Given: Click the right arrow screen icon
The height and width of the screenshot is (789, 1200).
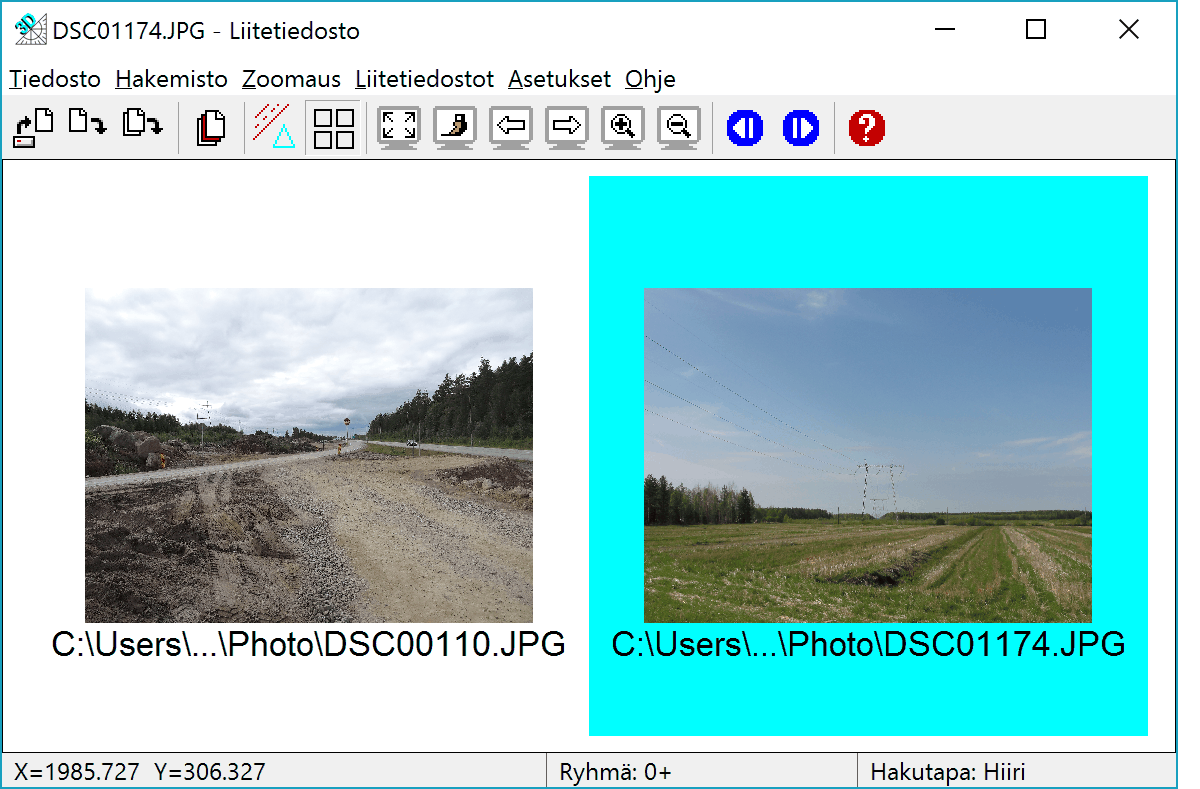Looking at the screenshot, I should [567, 128].
